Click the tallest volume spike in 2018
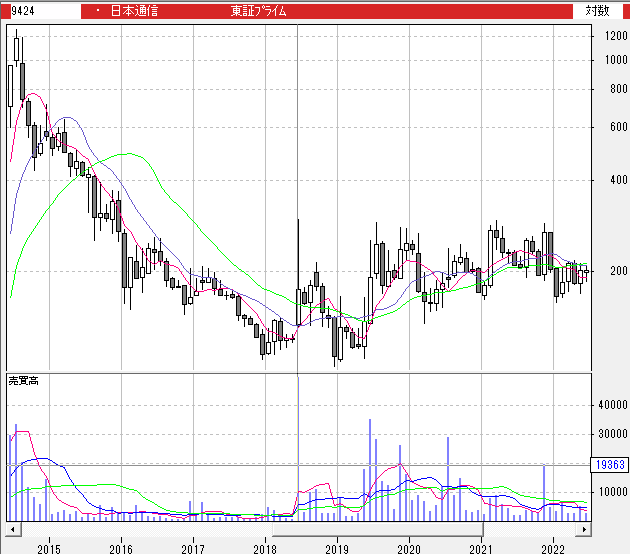The image size is (630, 554). point(298,448)
